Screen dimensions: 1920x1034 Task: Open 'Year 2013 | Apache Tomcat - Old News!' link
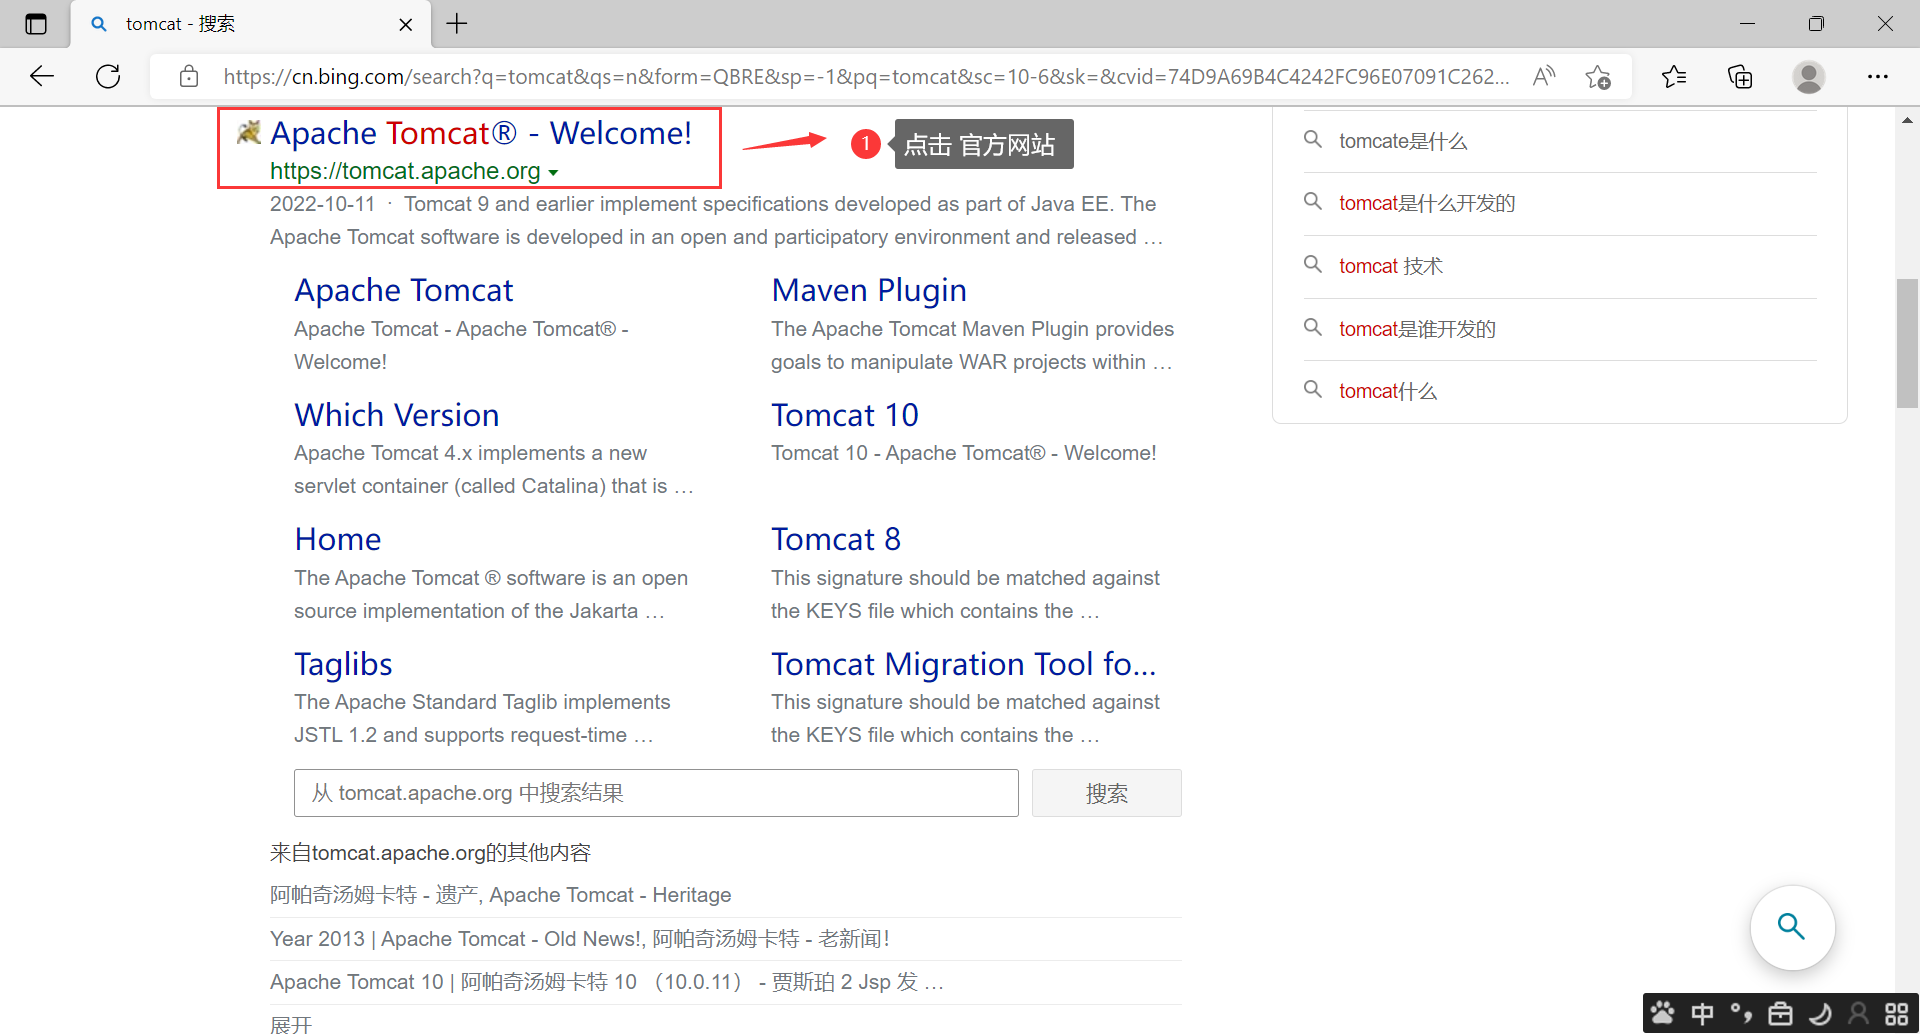[580, 939]
